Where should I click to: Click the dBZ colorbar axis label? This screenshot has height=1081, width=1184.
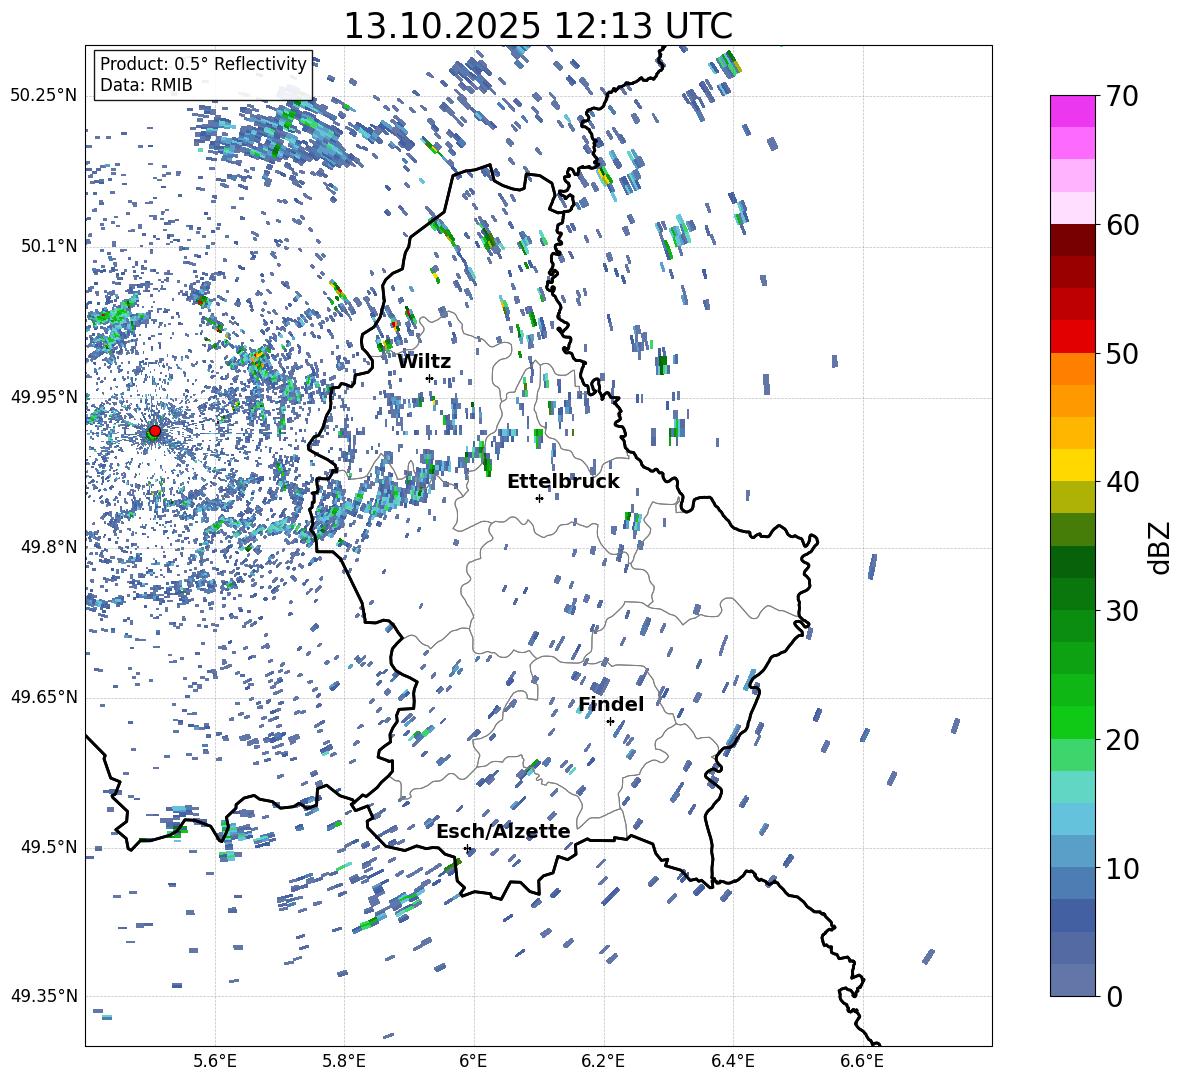click(x=1160, y=547)
